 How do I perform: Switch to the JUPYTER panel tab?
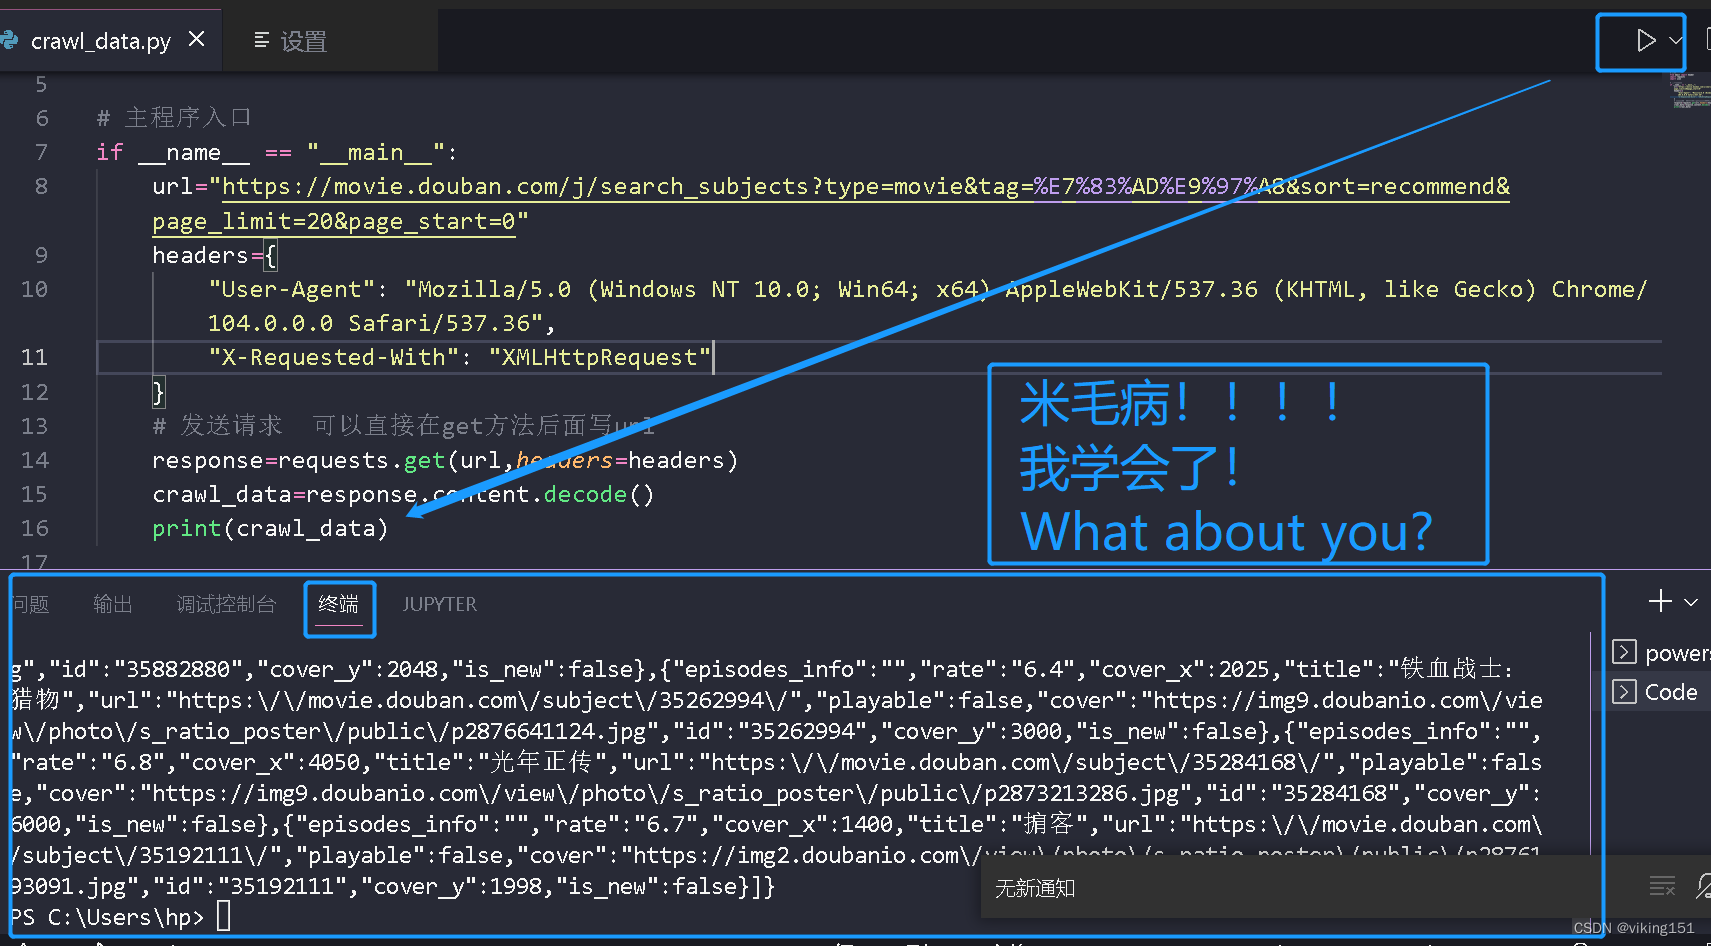click(x=439, y=603)
